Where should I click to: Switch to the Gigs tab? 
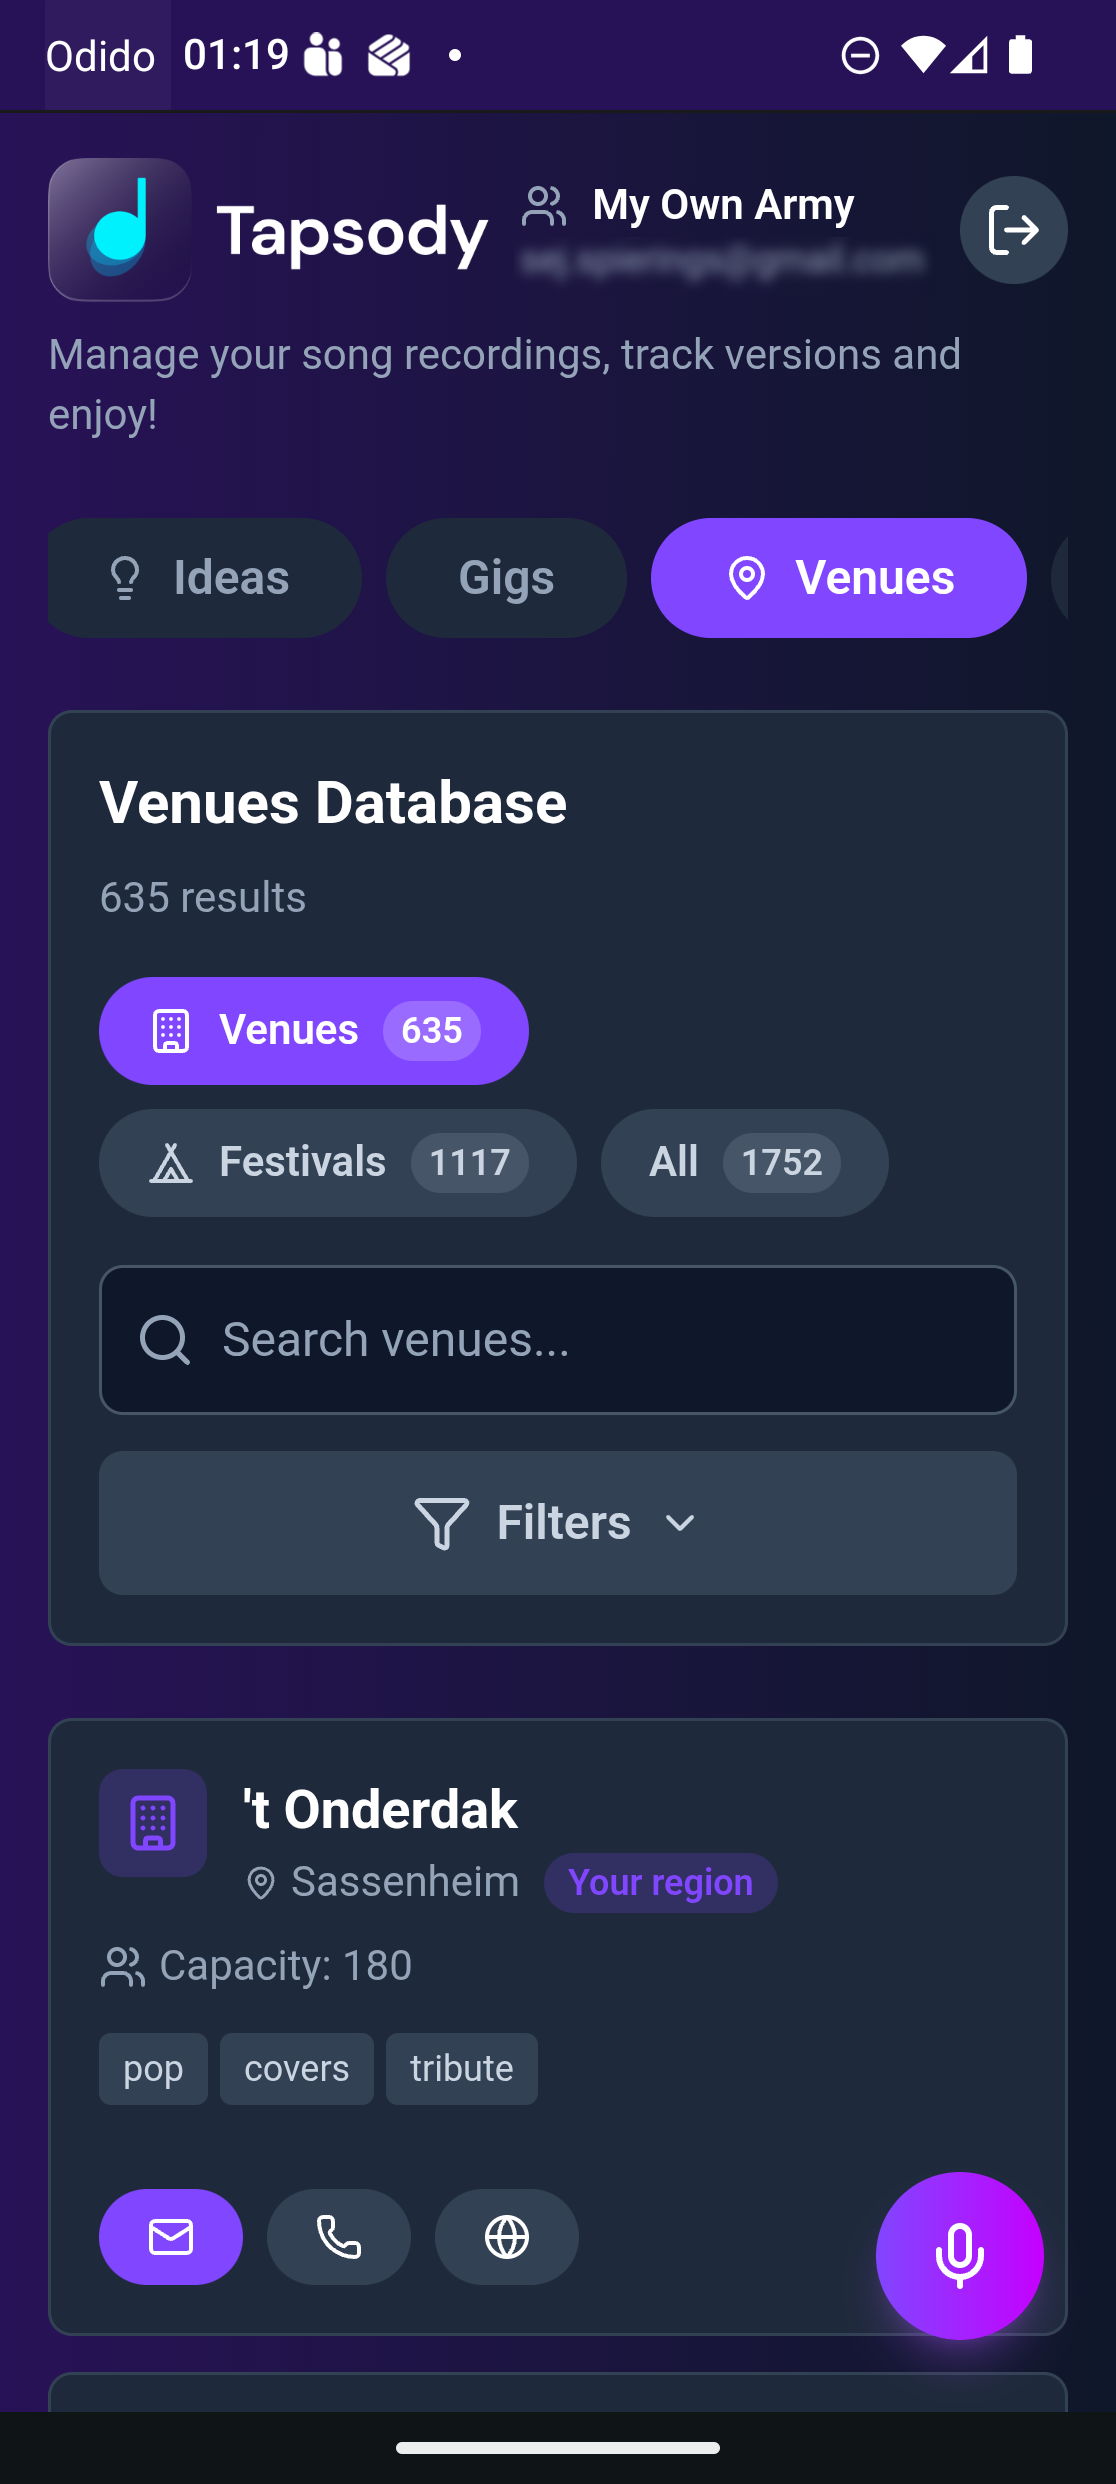click(506, 578)
